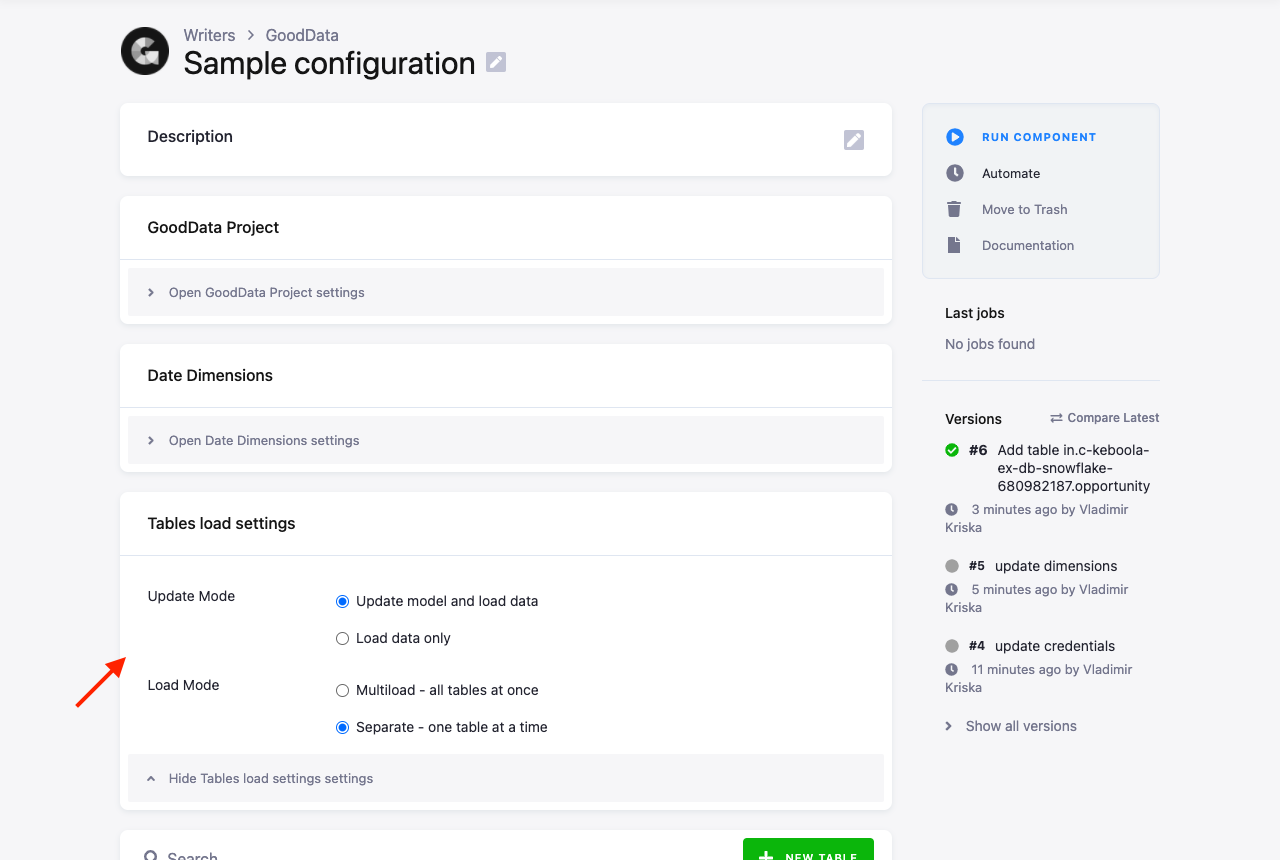This screenshot has height=860, width=1280.
Task: Go to Writers breadcrumb
Action: (209, 35)
